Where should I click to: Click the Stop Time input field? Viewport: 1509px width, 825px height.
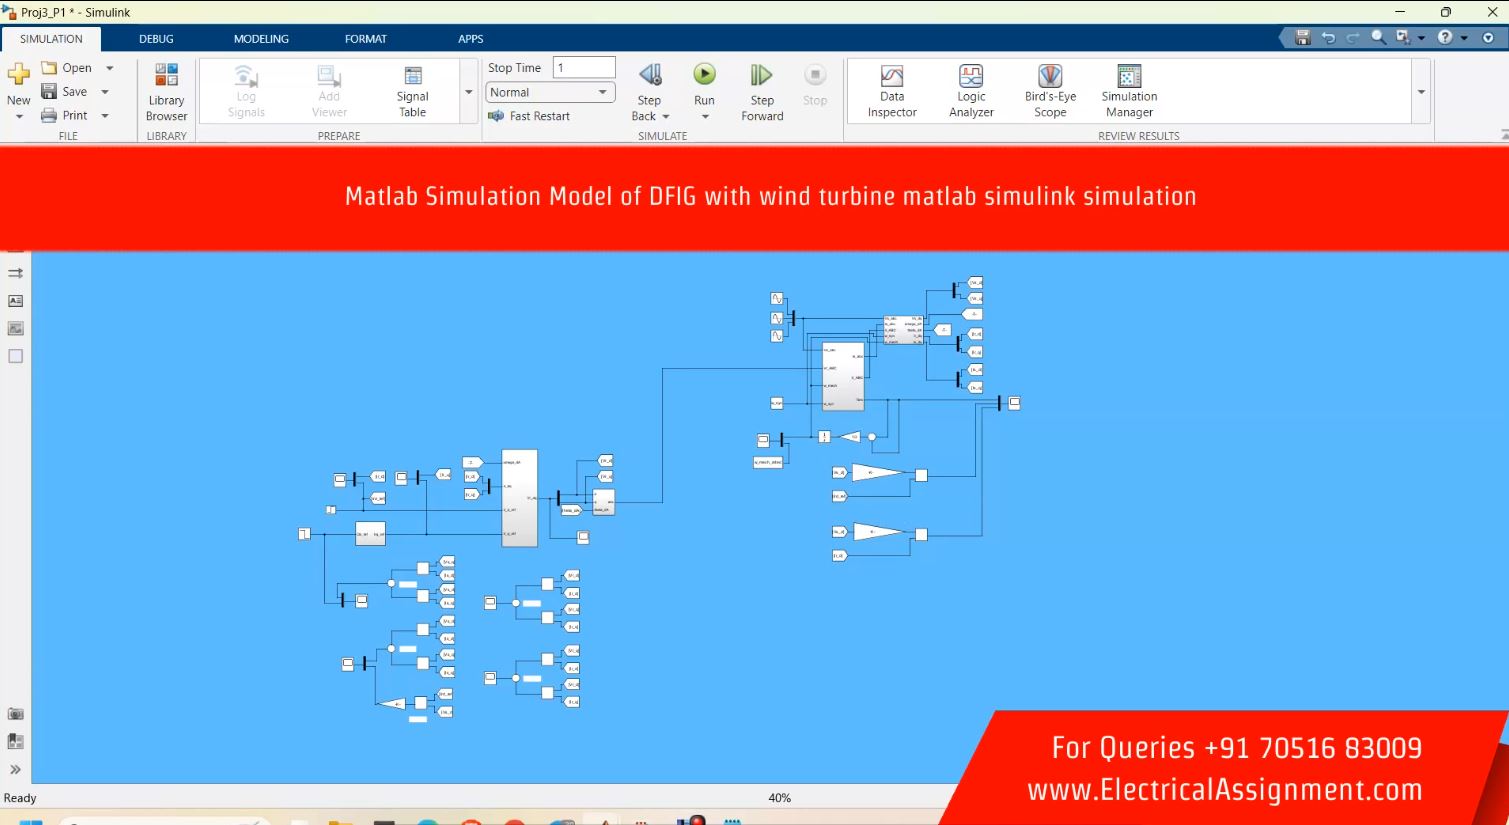[584, 68]
